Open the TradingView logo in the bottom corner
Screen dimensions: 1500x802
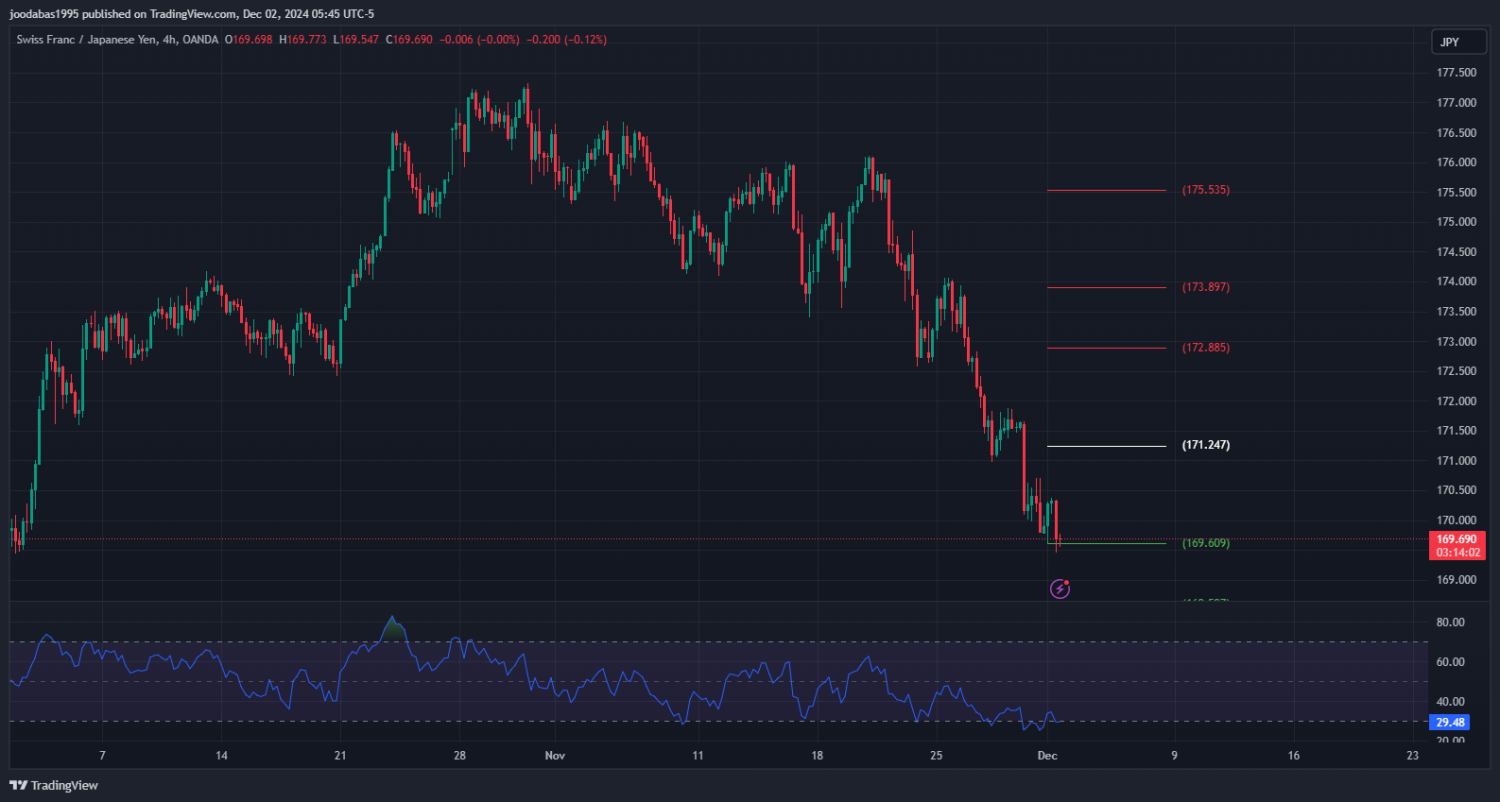(53, 786)
